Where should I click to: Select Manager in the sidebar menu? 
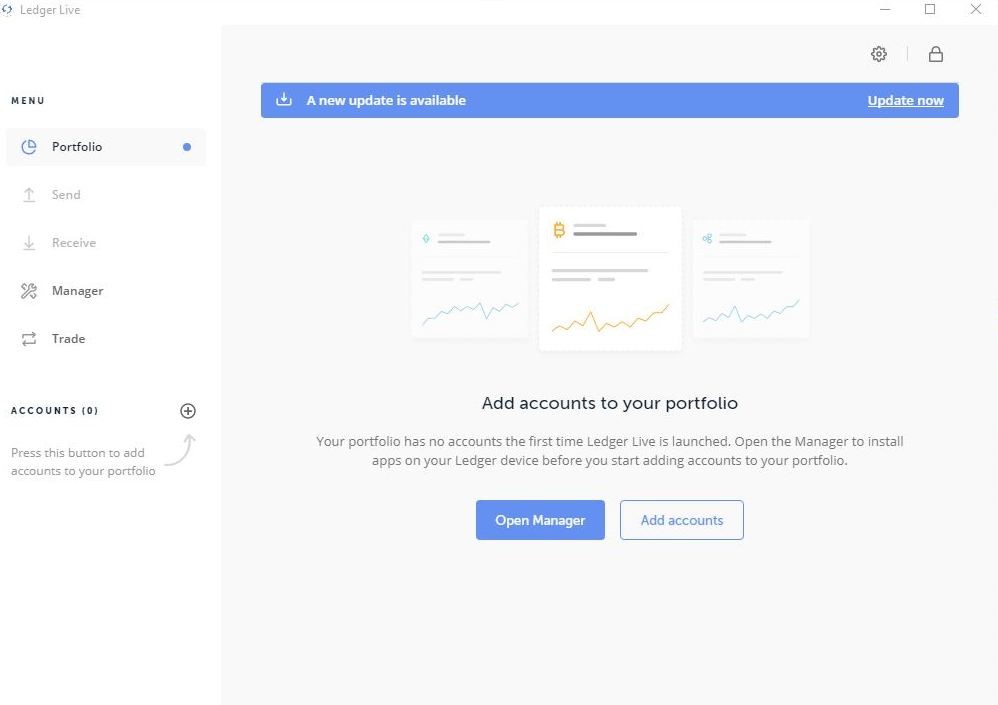(x=77, y=291)
